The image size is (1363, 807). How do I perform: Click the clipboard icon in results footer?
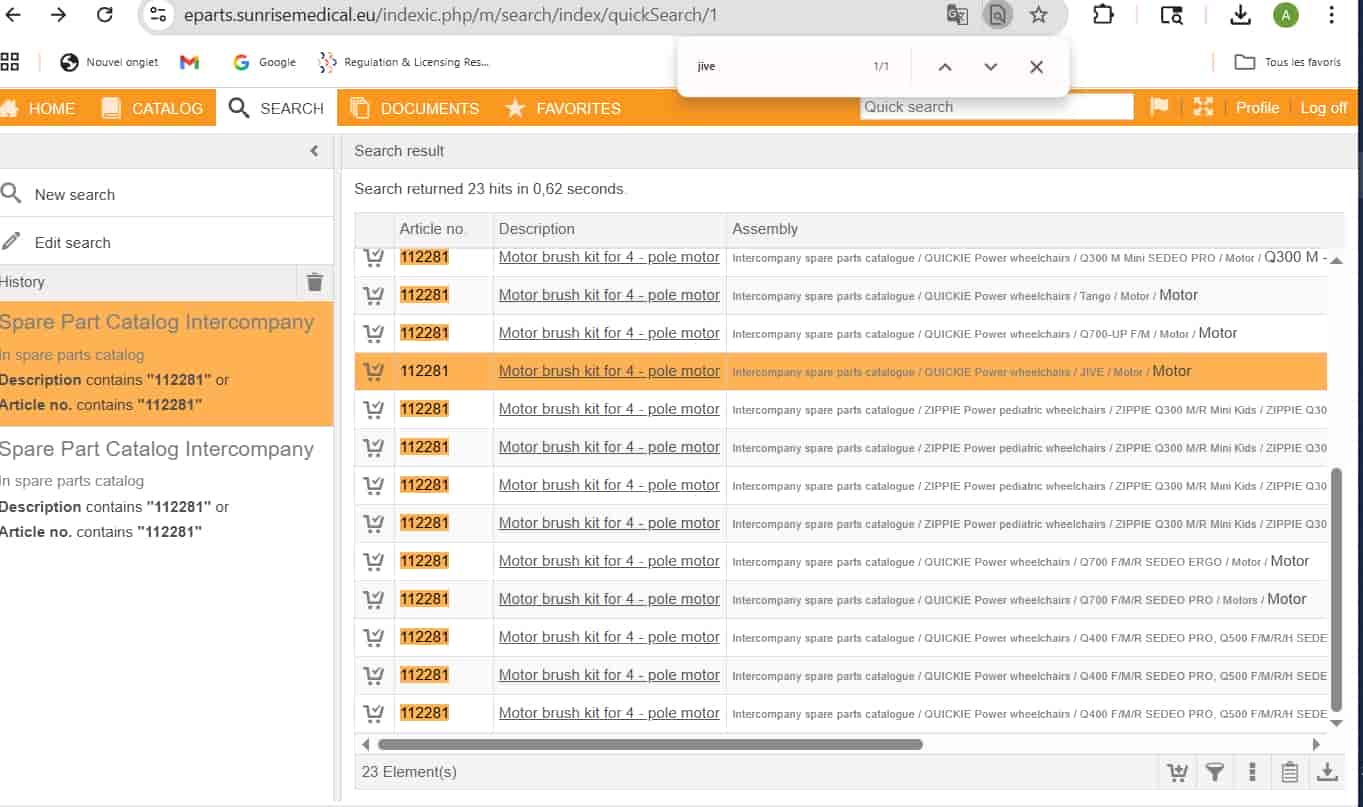1289,772
